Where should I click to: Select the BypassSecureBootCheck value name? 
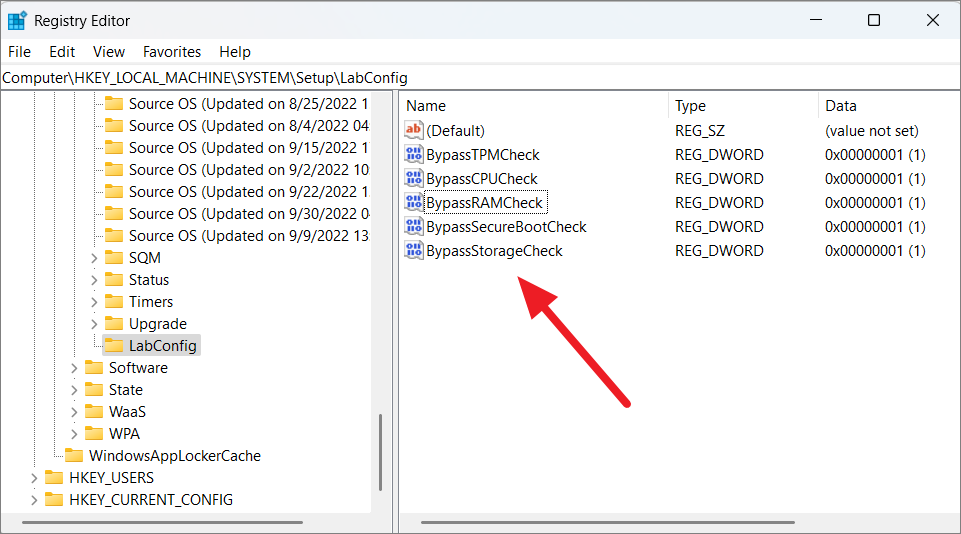(x=506, y=227)
